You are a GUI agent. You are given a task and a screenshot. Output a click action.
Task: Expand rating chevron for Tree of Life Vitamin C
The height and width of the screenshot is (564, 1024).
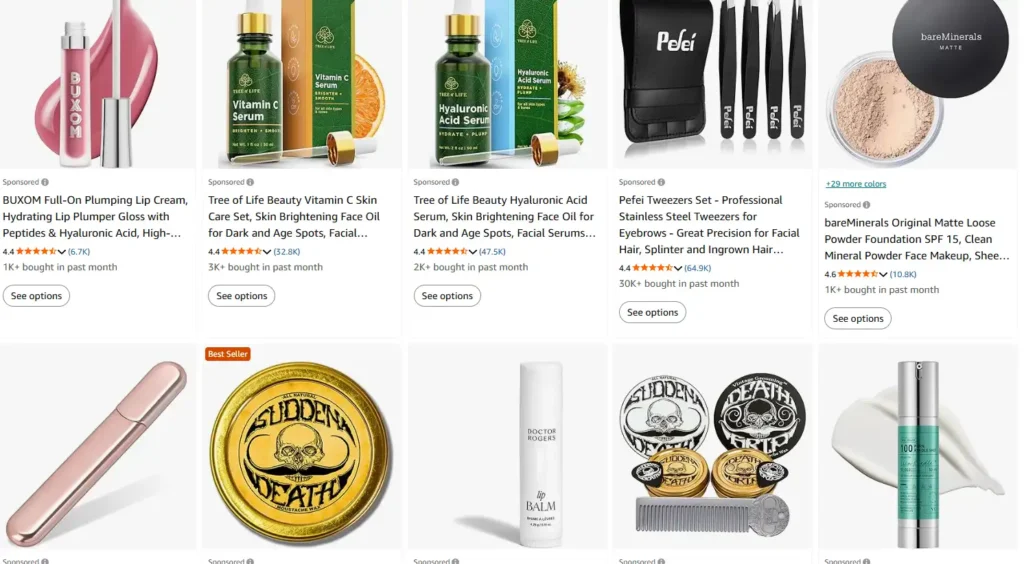[x=266, y=252]
